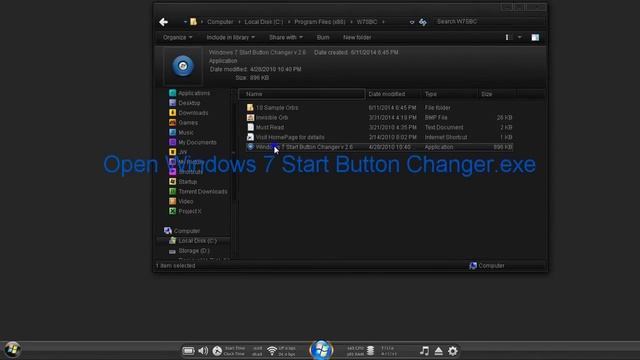This screenshot has width=640, height=360.
Task: Open the recent pages dropdown beside back arrow
Action: 185,22
